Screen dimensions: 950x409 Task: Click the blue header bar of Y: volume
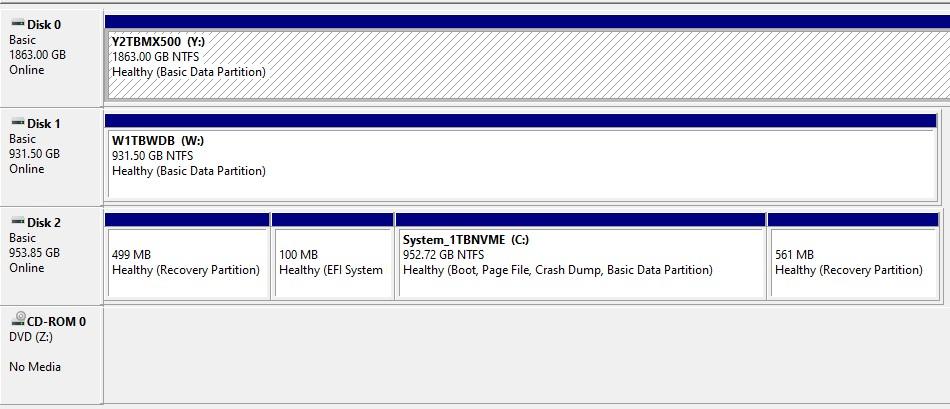click(x=527, y=22)
